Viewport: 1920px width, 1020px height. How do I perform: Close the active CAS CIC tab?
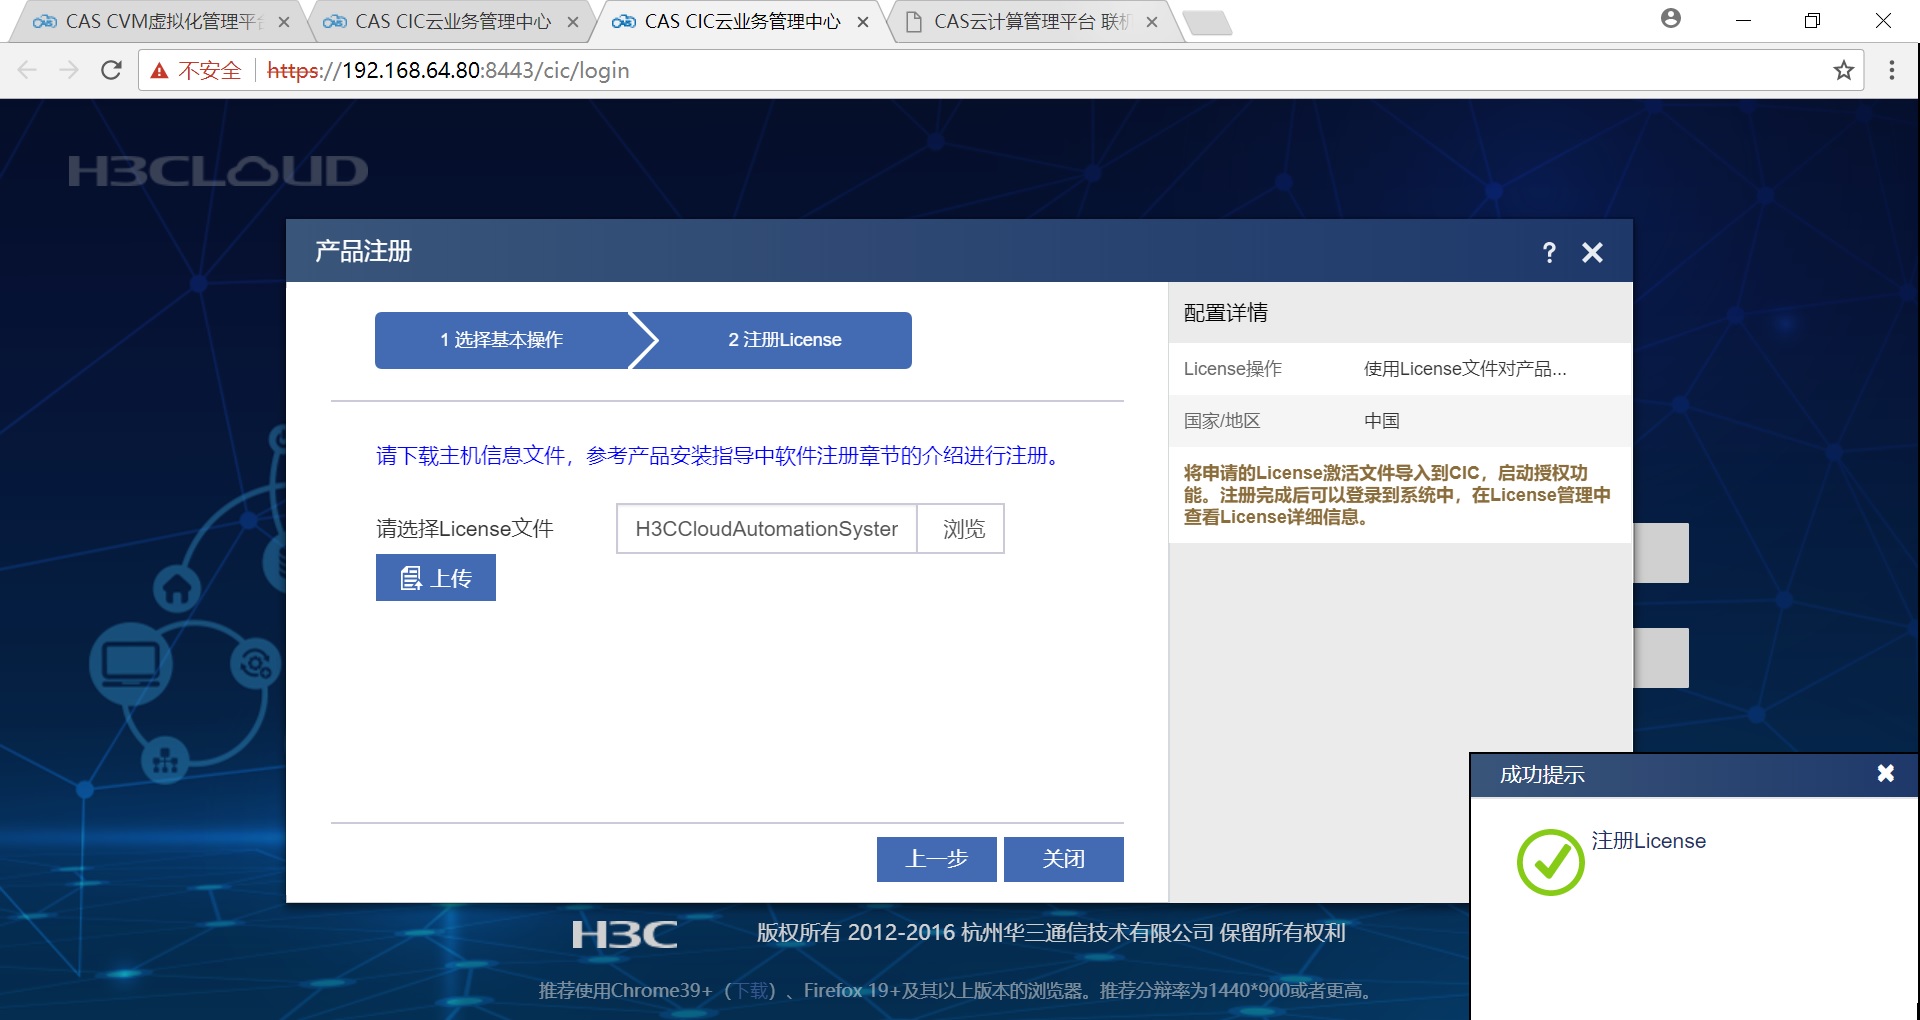(x=863, y=22)
